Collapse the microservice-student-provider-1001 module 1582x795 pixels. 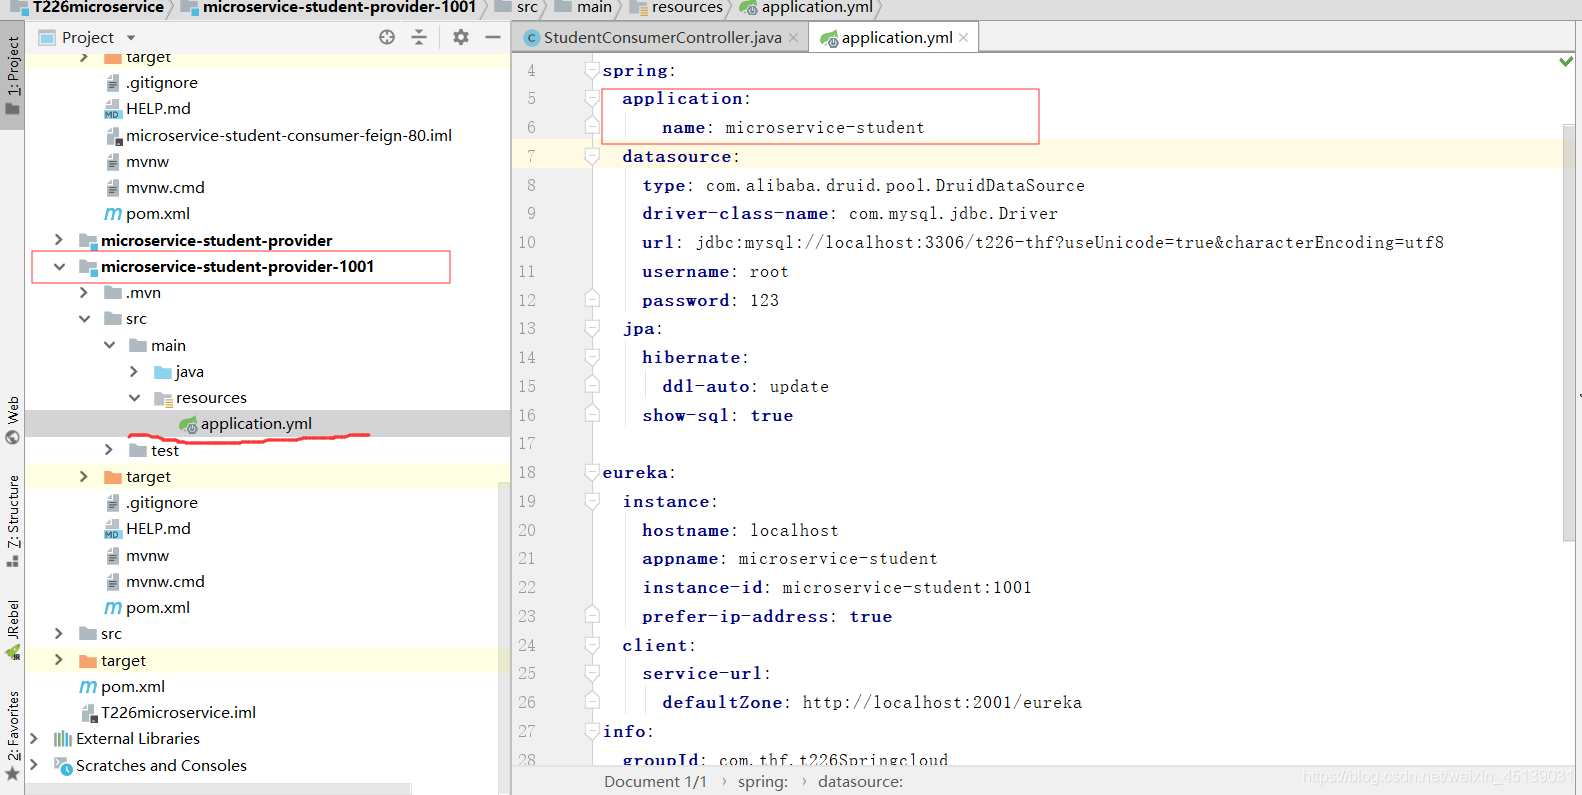coord(59,266)
